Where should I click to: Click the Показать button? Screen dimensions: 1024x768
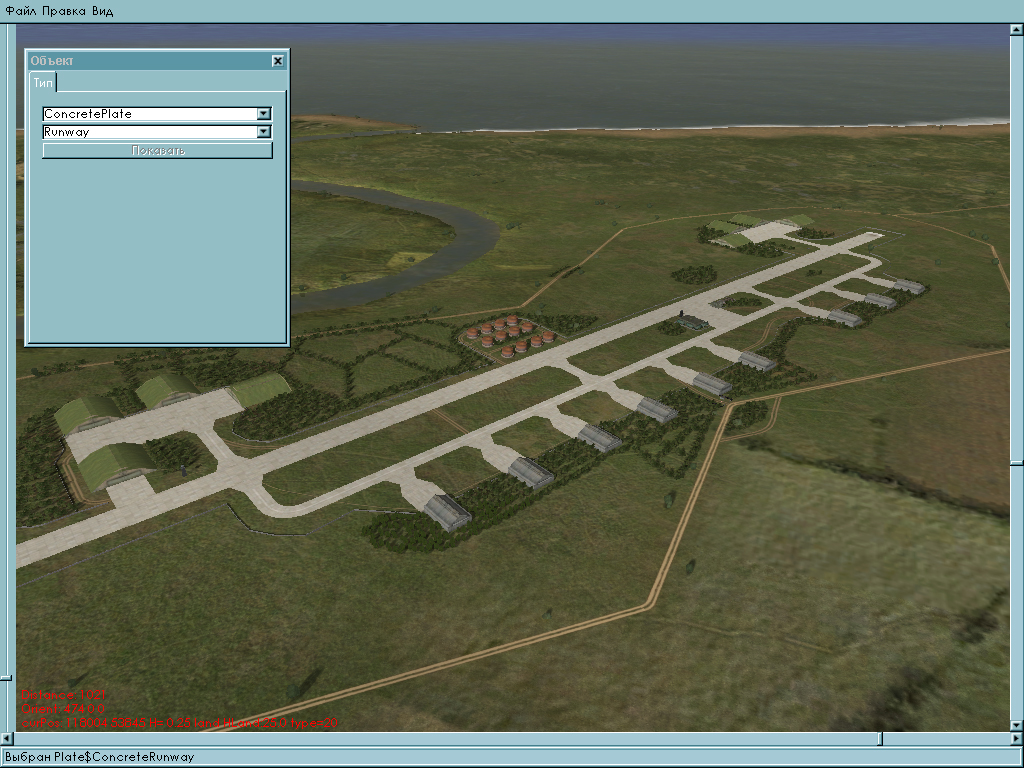point(157,151)
